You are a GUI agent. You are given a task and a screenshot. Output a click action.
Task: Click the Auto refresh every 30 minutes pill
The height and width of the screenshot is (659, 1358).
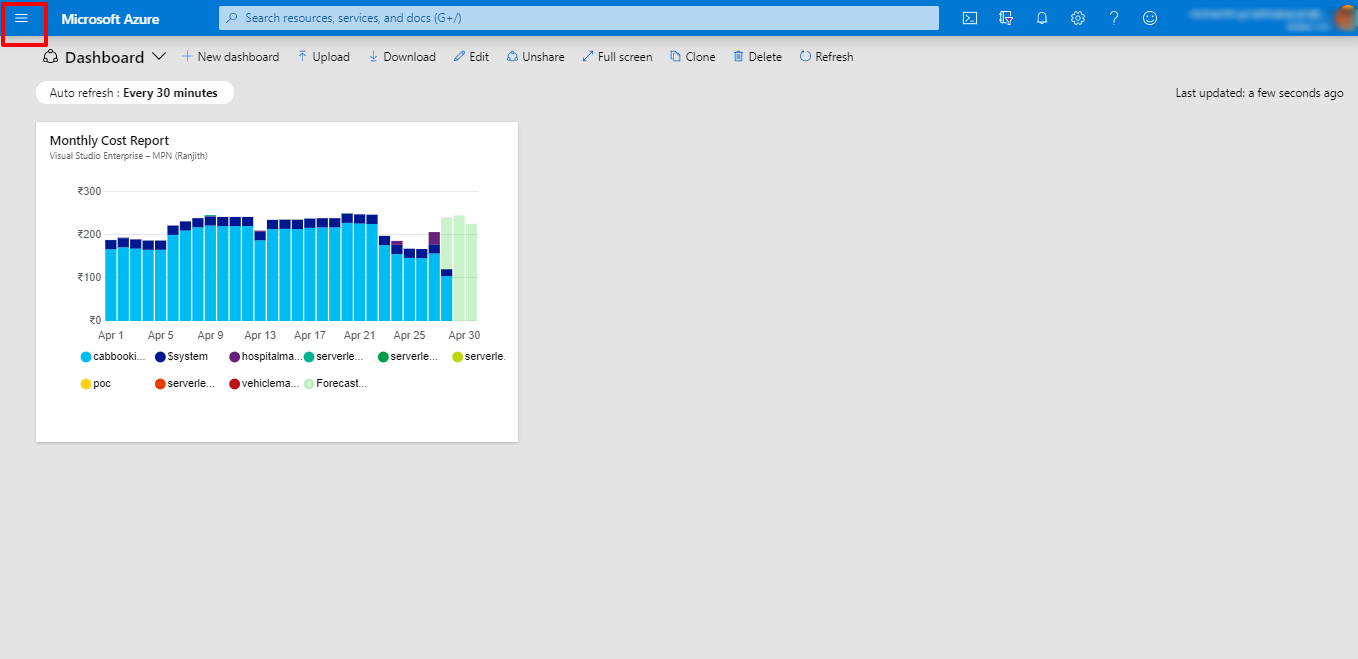134,93
